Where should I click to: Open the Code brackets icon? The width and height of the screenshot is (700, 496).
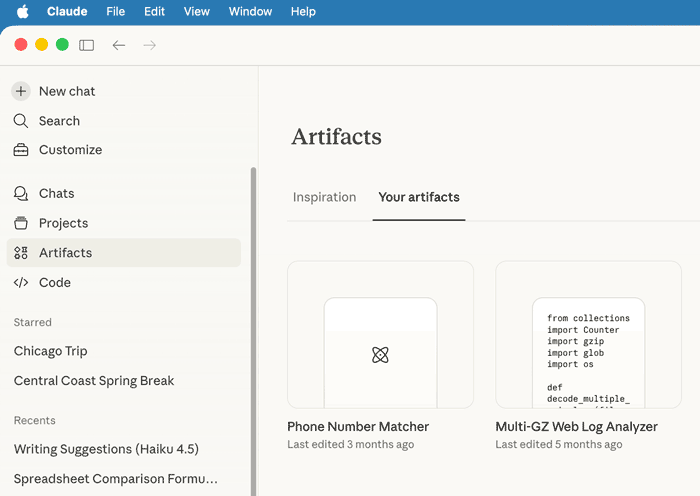21,283
